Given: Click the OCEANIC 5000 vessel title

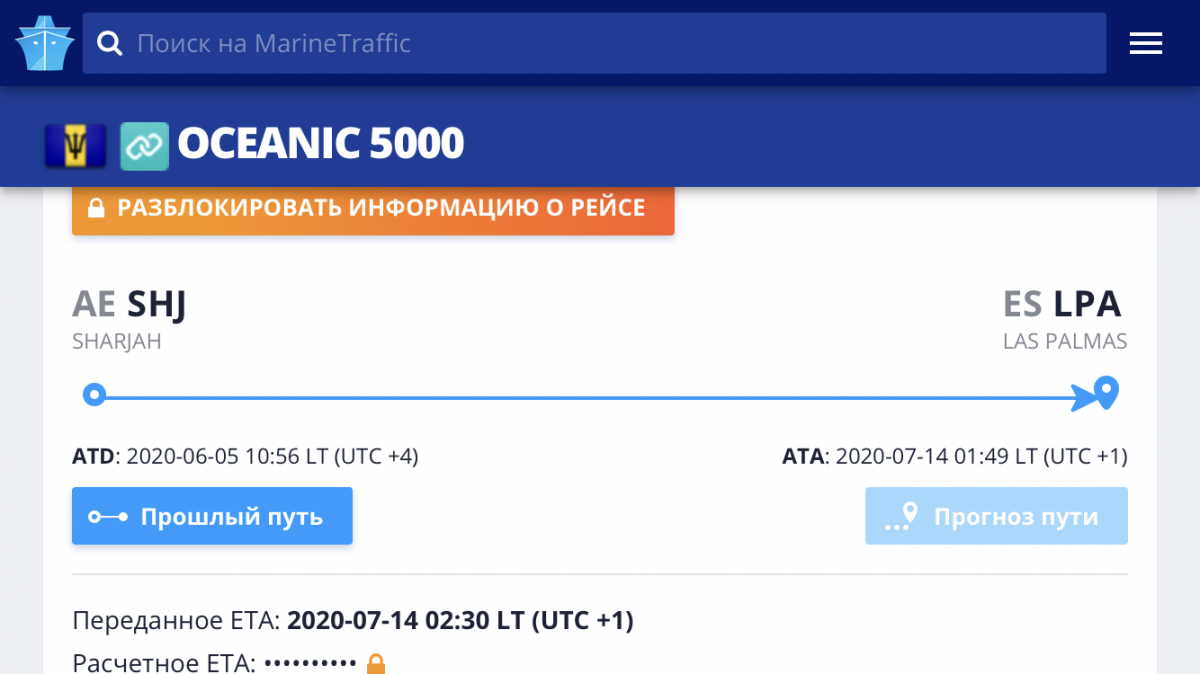Looking at the screenshot, I should pyautogui.click(x=320, y=144).
